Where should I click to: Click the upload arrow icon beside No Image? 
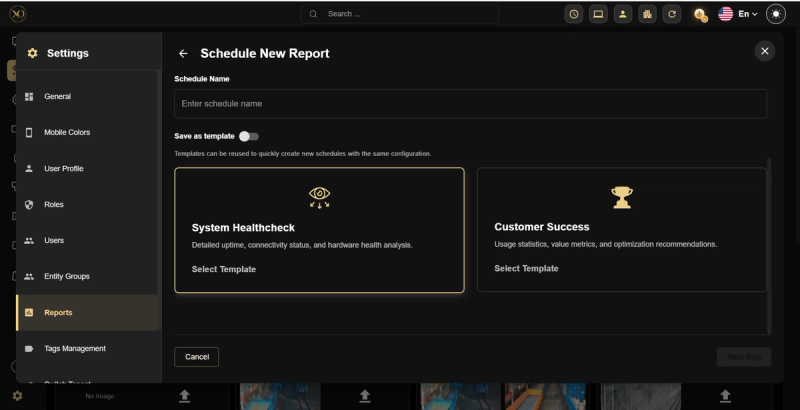(185, 396)
